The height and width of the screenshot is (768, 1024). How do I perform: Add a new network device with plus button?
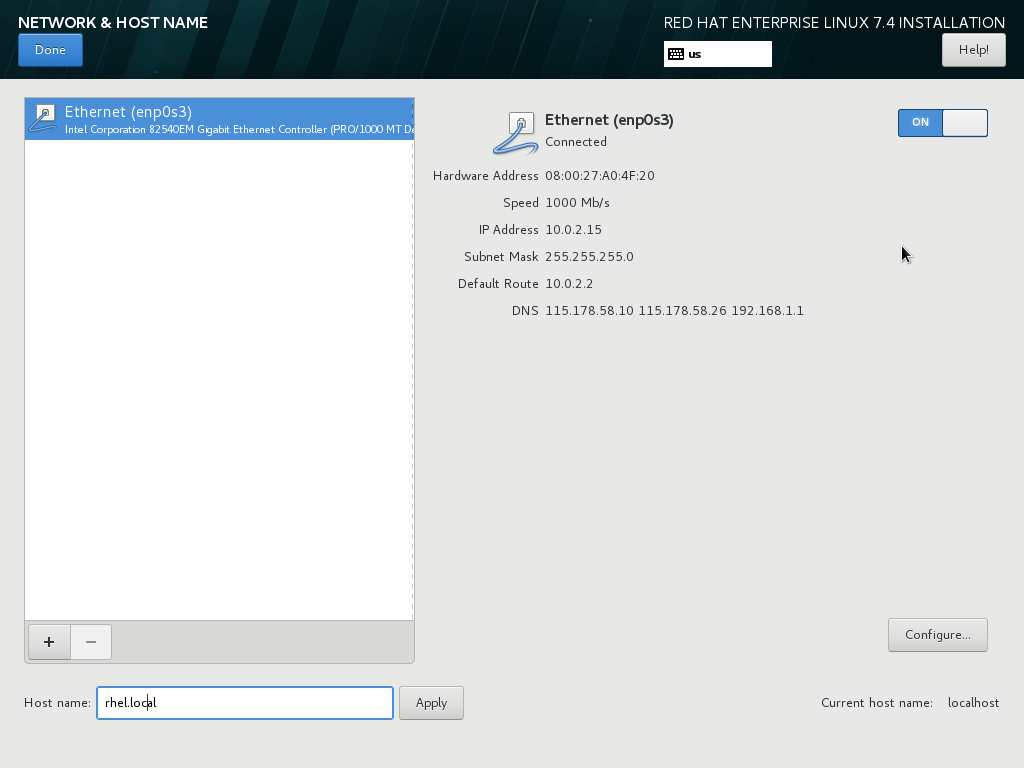point(49,642)
